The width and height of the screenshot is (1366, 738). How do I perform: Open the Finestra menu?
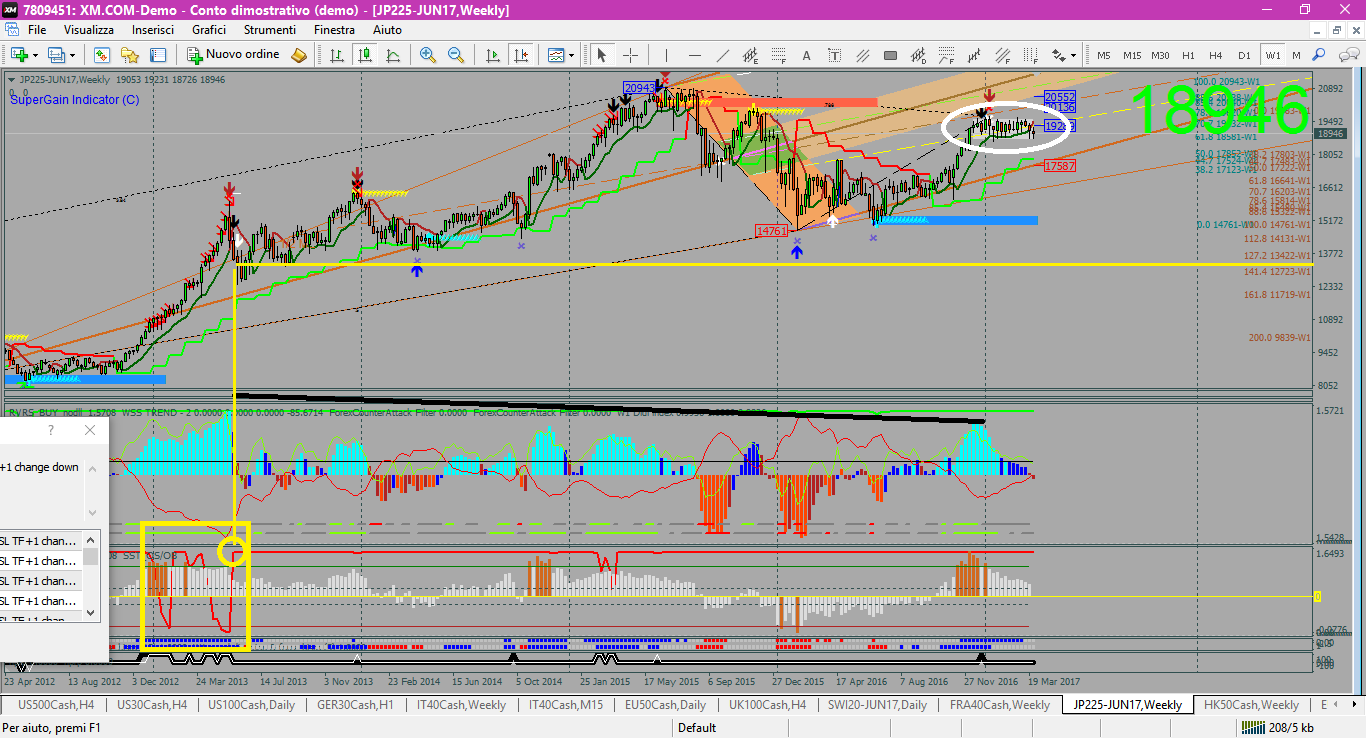tap(334, 30)
